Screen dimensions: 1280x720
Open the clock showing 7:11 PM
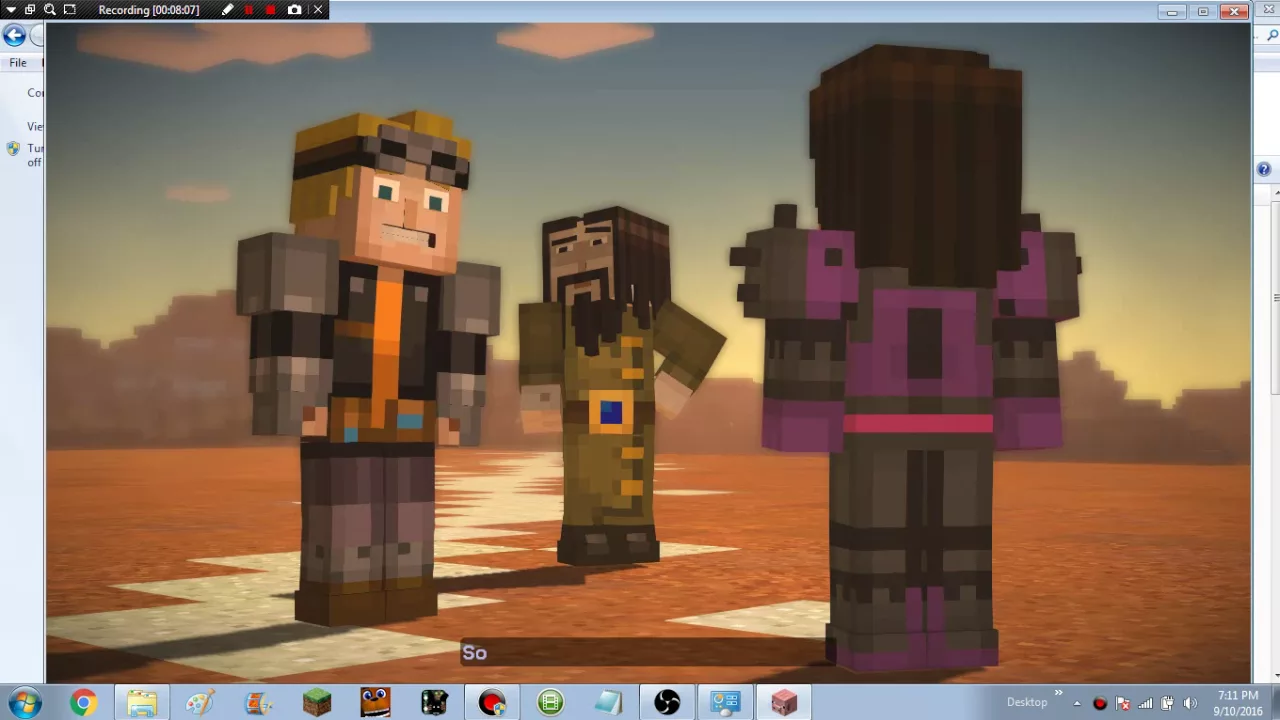(1238, 703)
